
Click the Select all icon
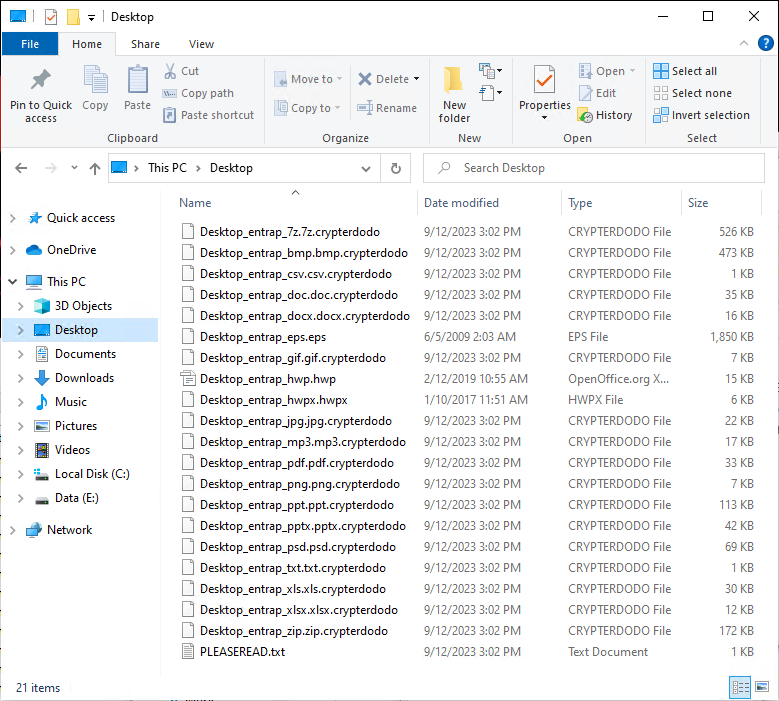point(661,71)
